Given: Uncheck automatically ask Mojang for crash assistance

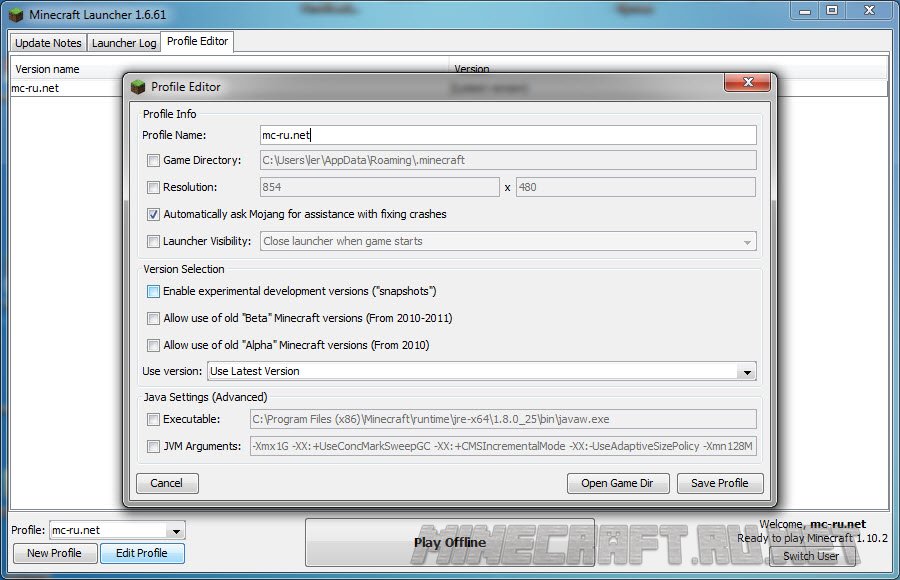Looking at the screenshot, I should (153, 214).
